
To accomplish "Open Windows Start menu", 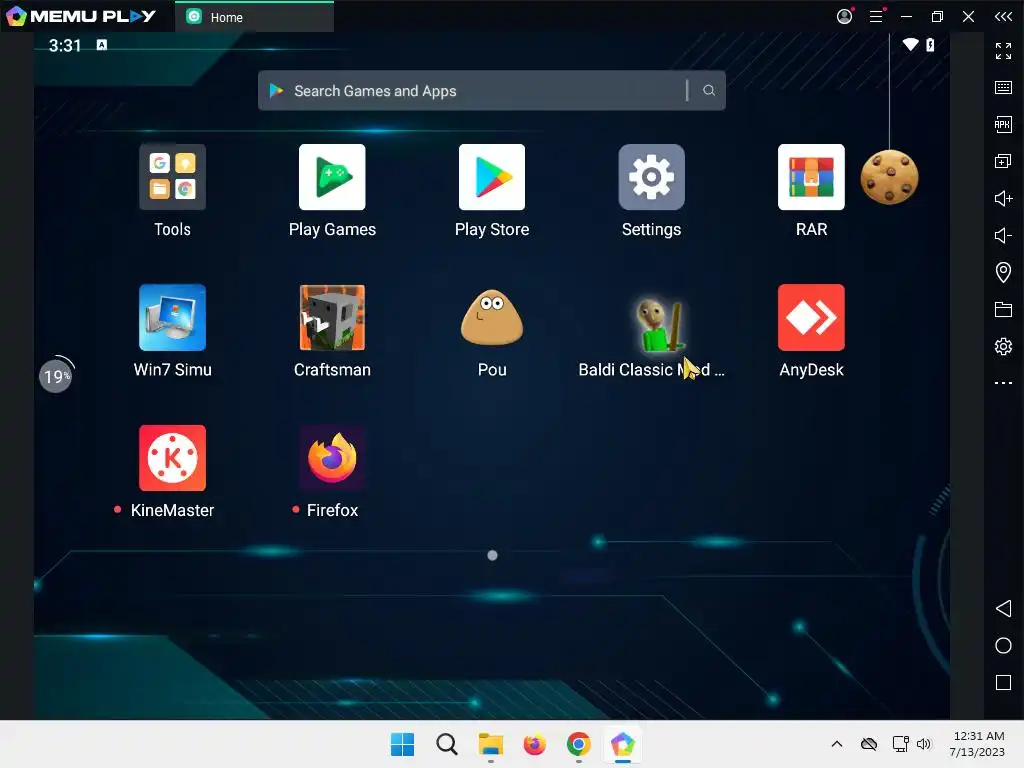I will click(x=402, y=744).
